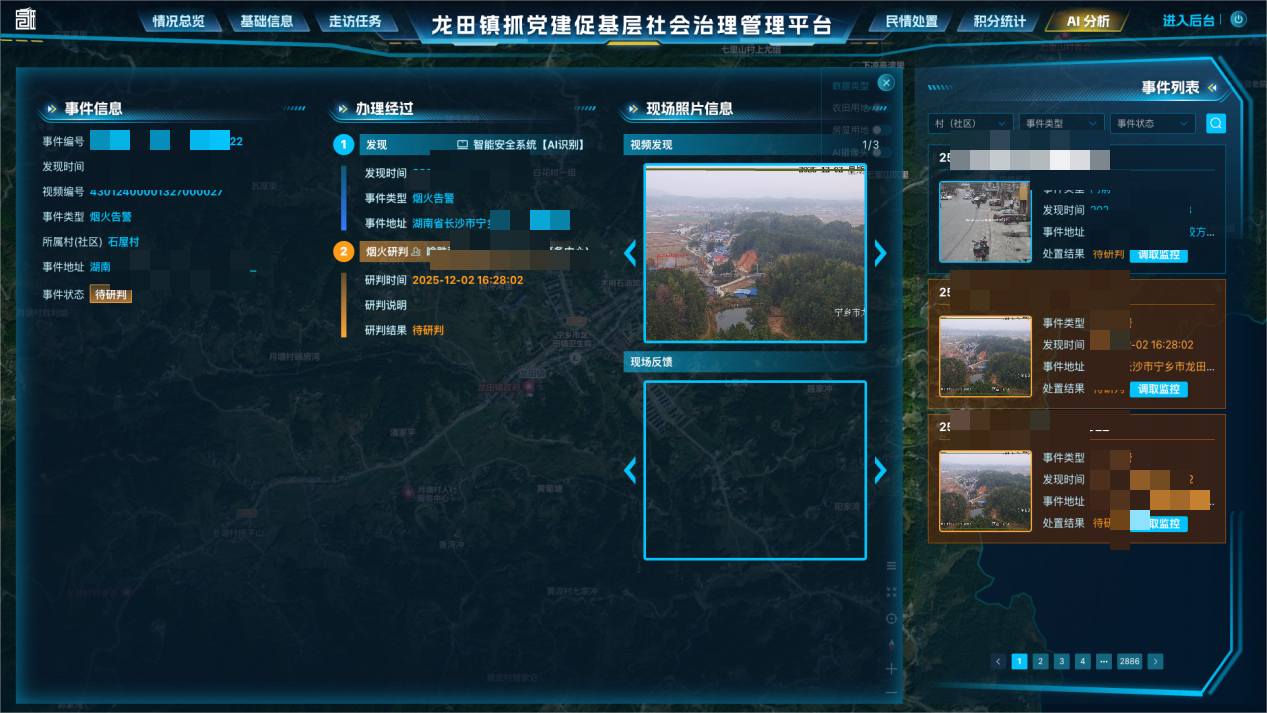Open the 积分统计 tab
This screenshot has height=713, width=1267.
999,21
